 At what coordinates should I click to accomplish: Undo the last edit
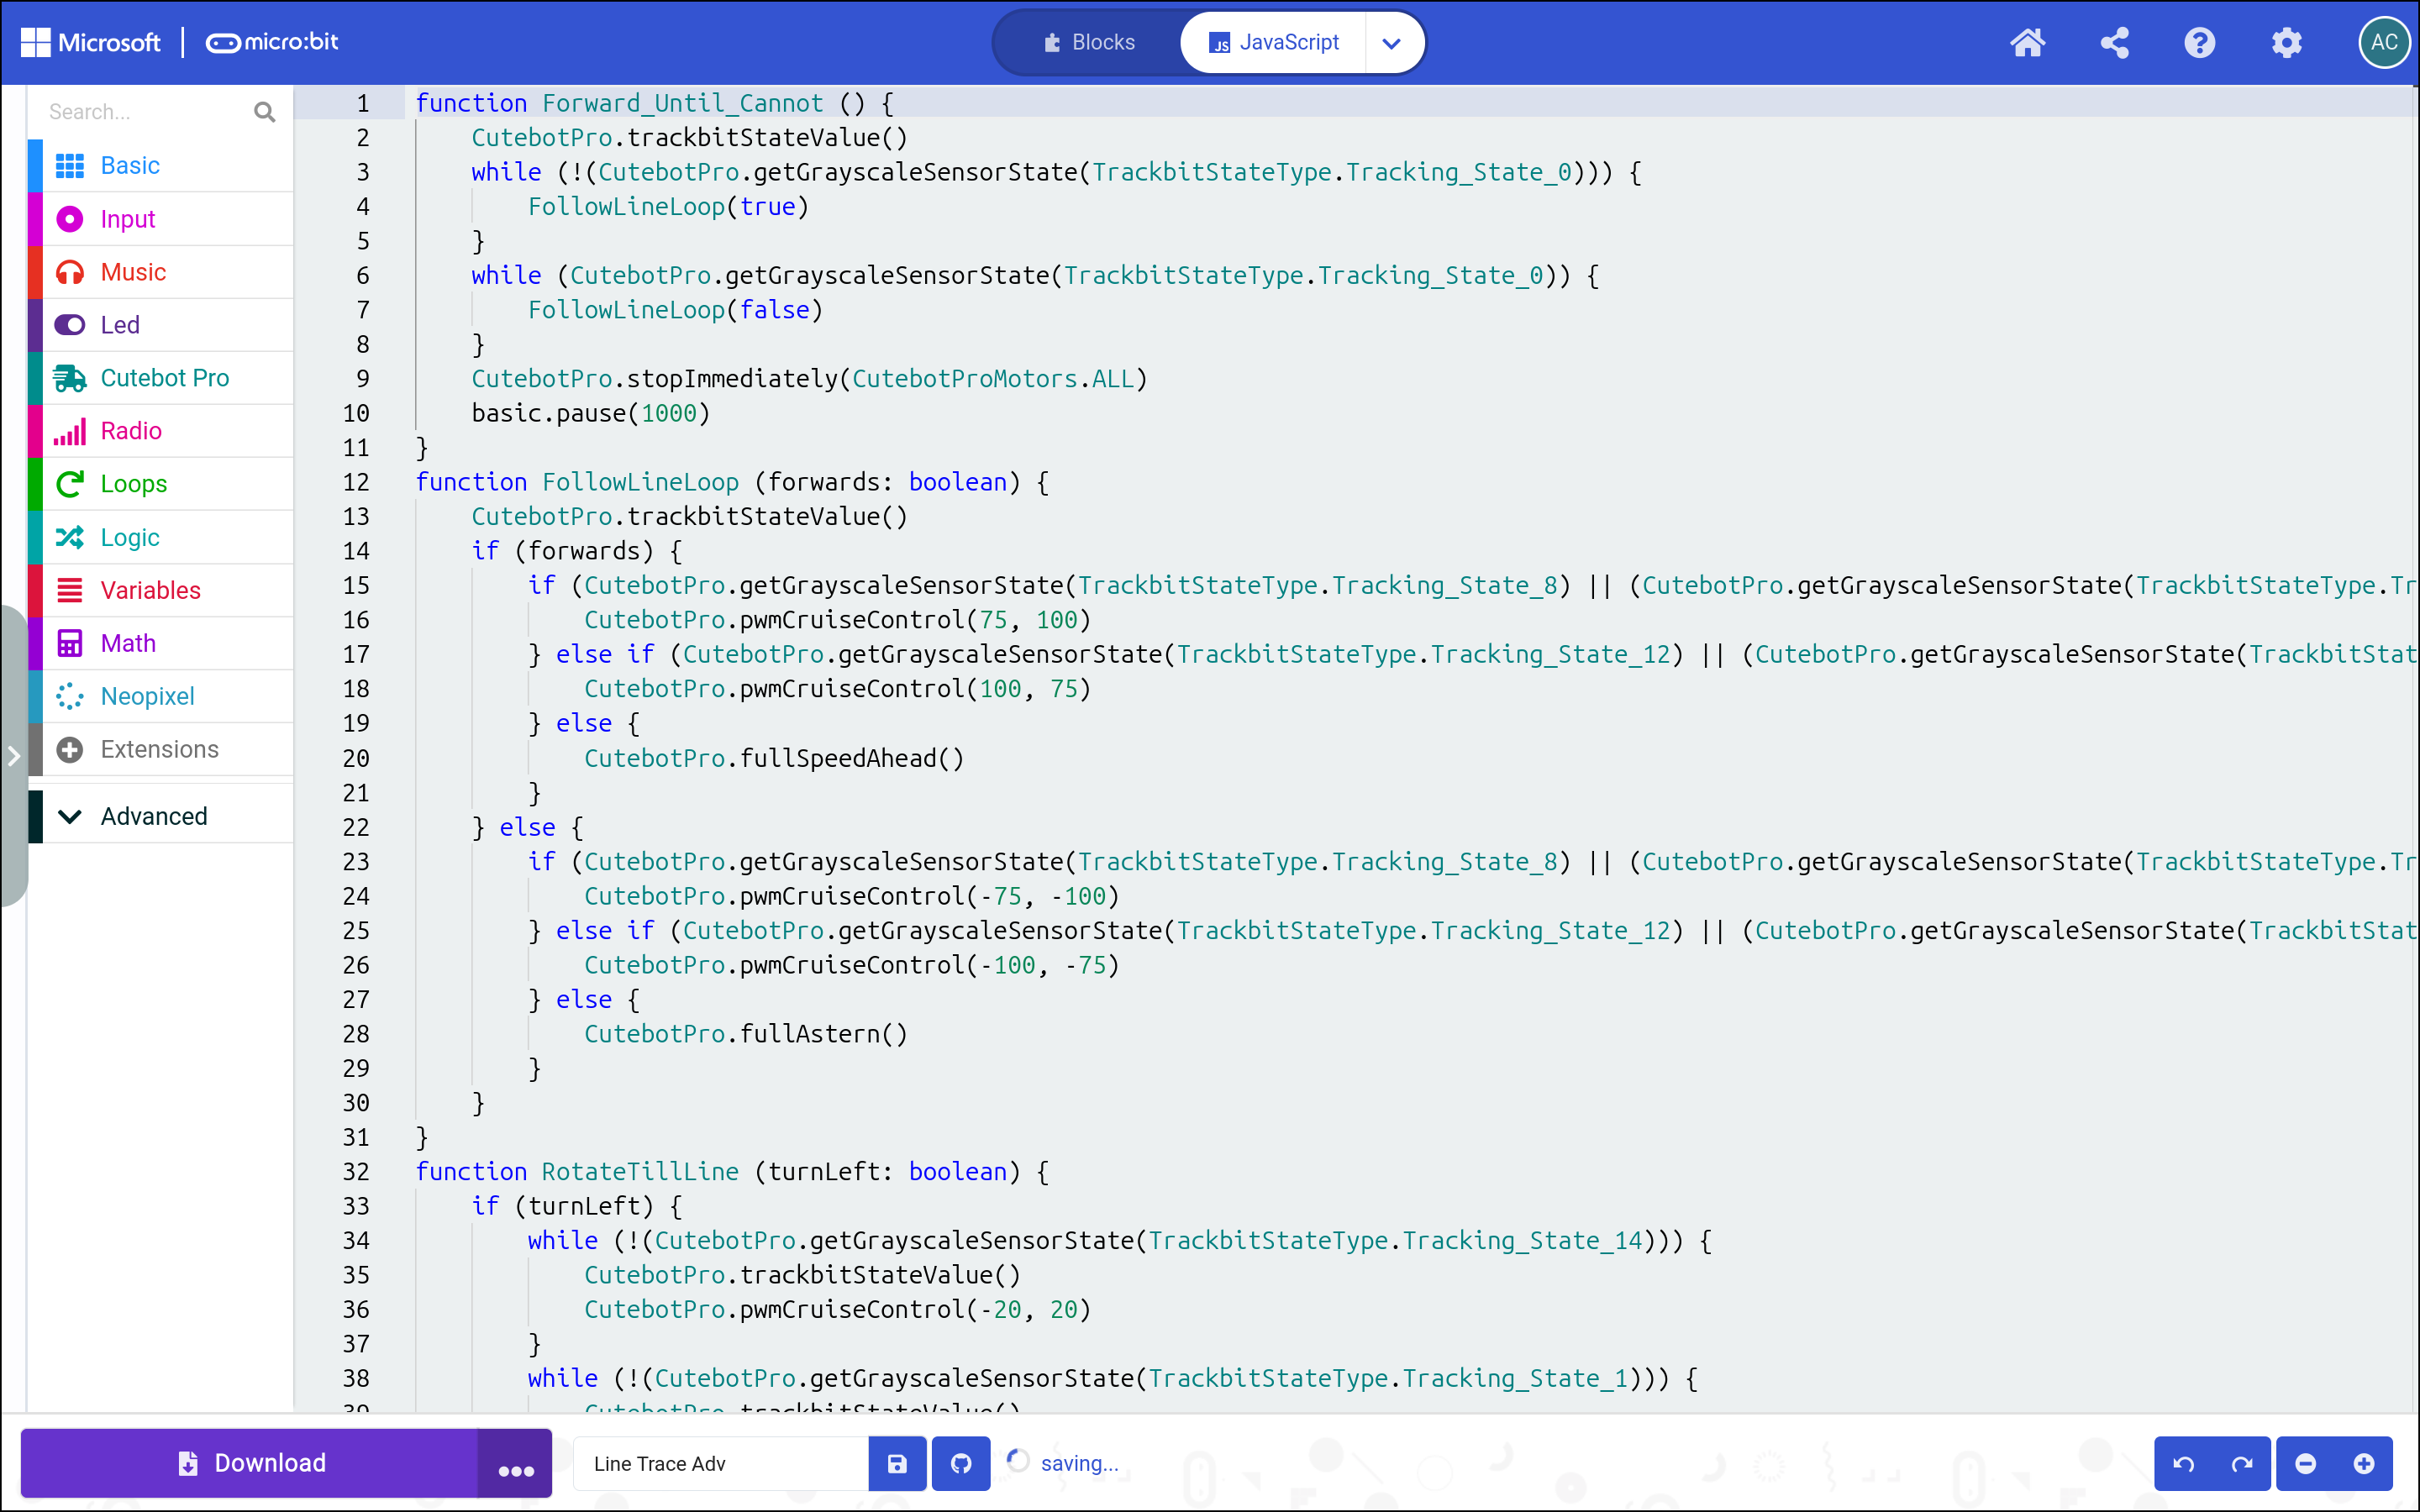(2184, 1463)
